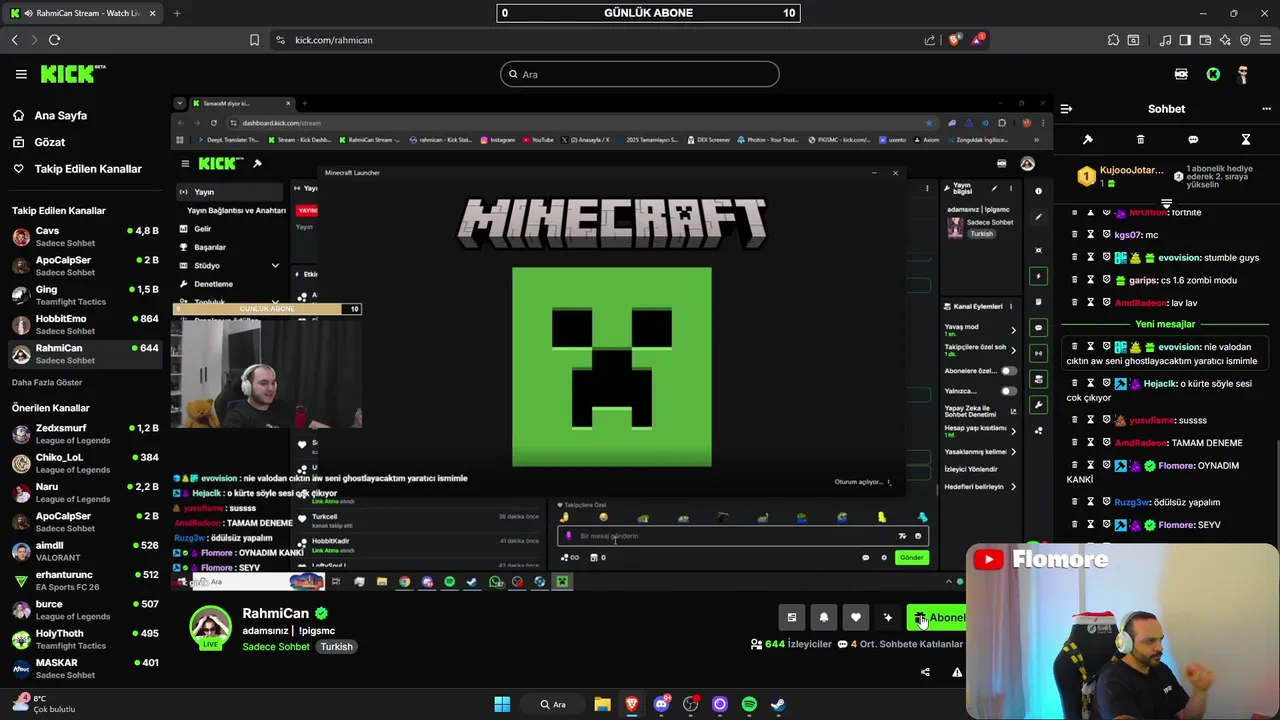Toggle the 'Yalnızca...' switch in the streamed dashboard
The height and width of the screenshot is (720, 1280).
[1008, 391]
